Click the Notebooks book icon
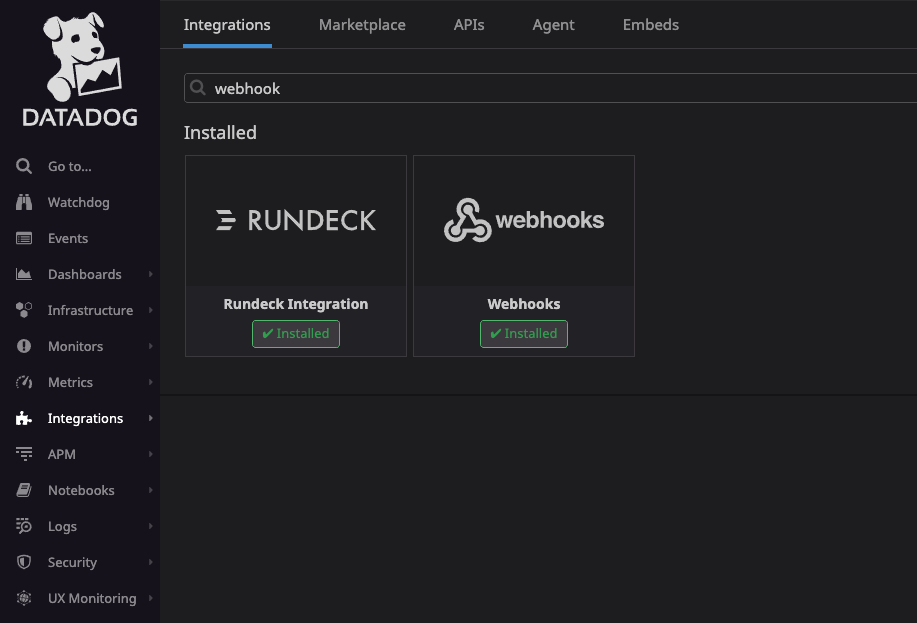917x623 pixels. click(x=24, y=490)
